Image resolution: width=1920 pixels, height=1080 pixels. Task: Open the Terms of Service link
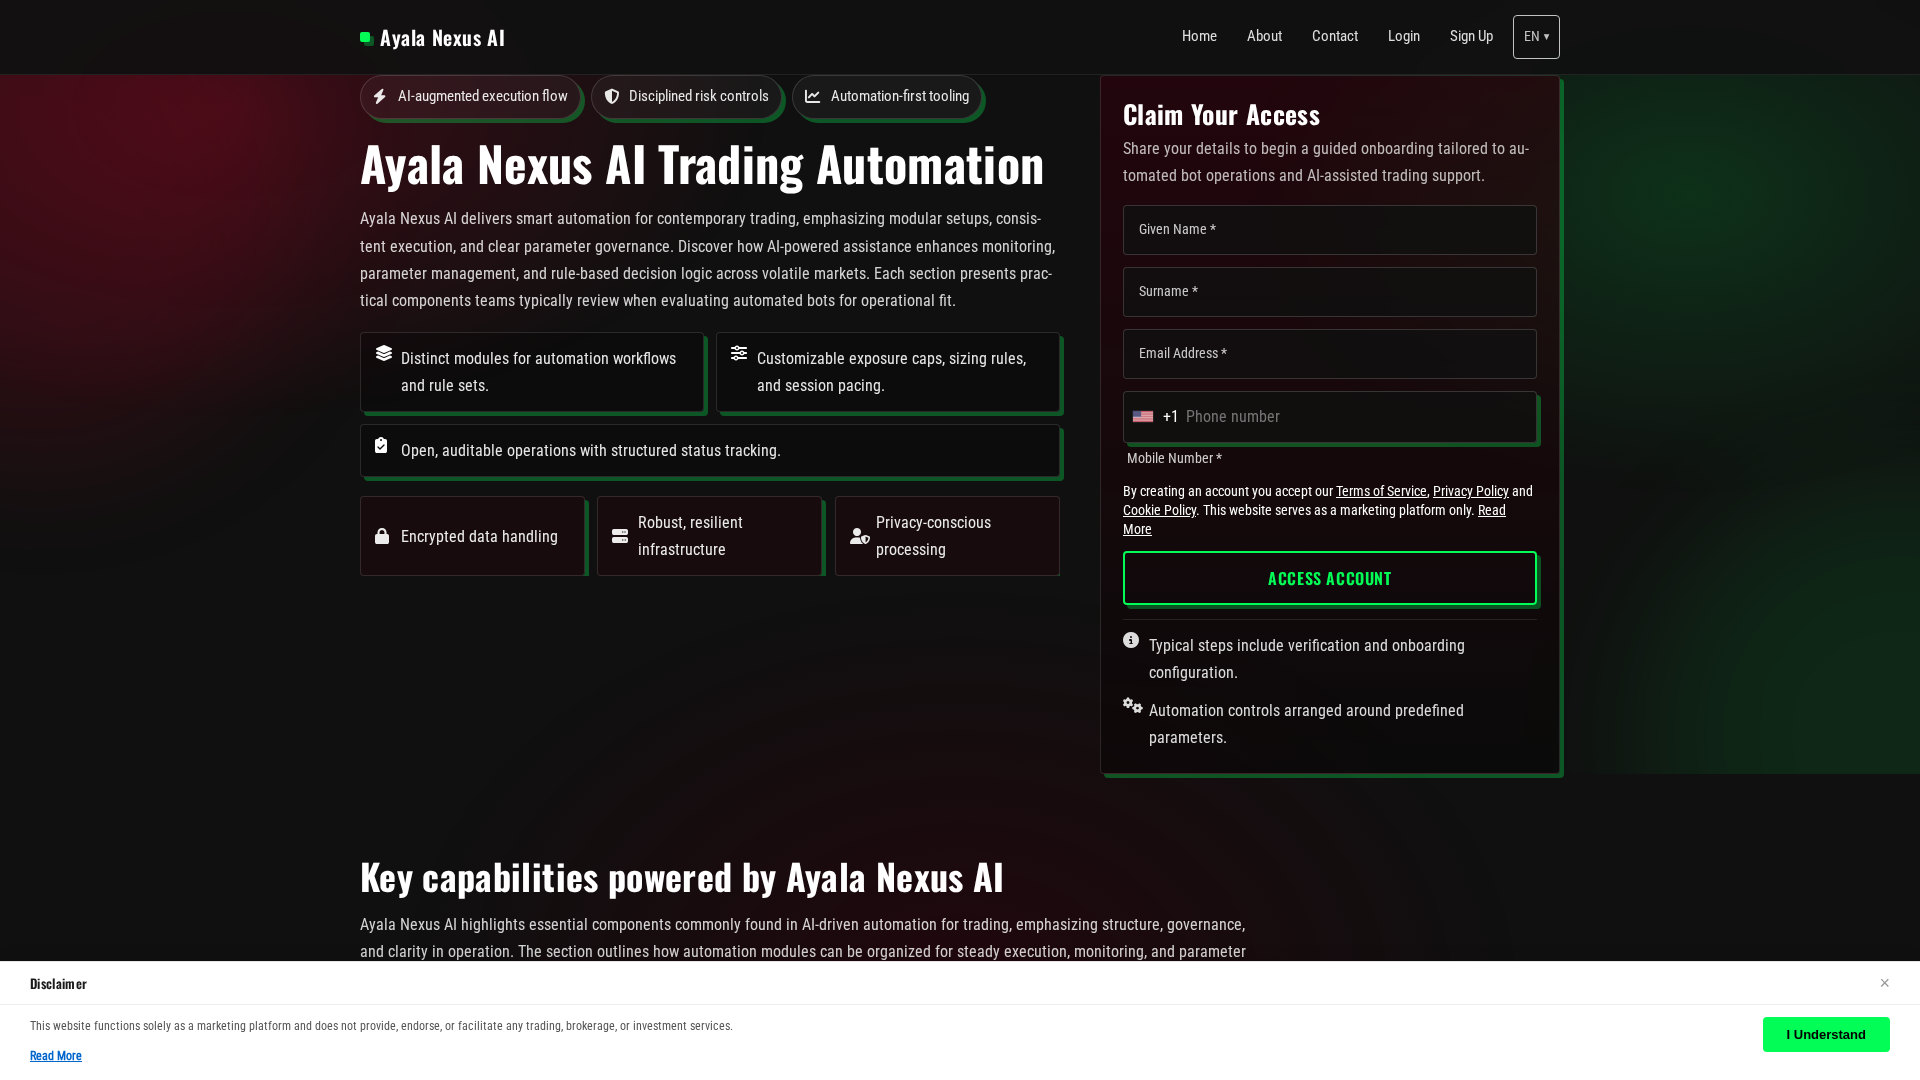point(1381,491)
